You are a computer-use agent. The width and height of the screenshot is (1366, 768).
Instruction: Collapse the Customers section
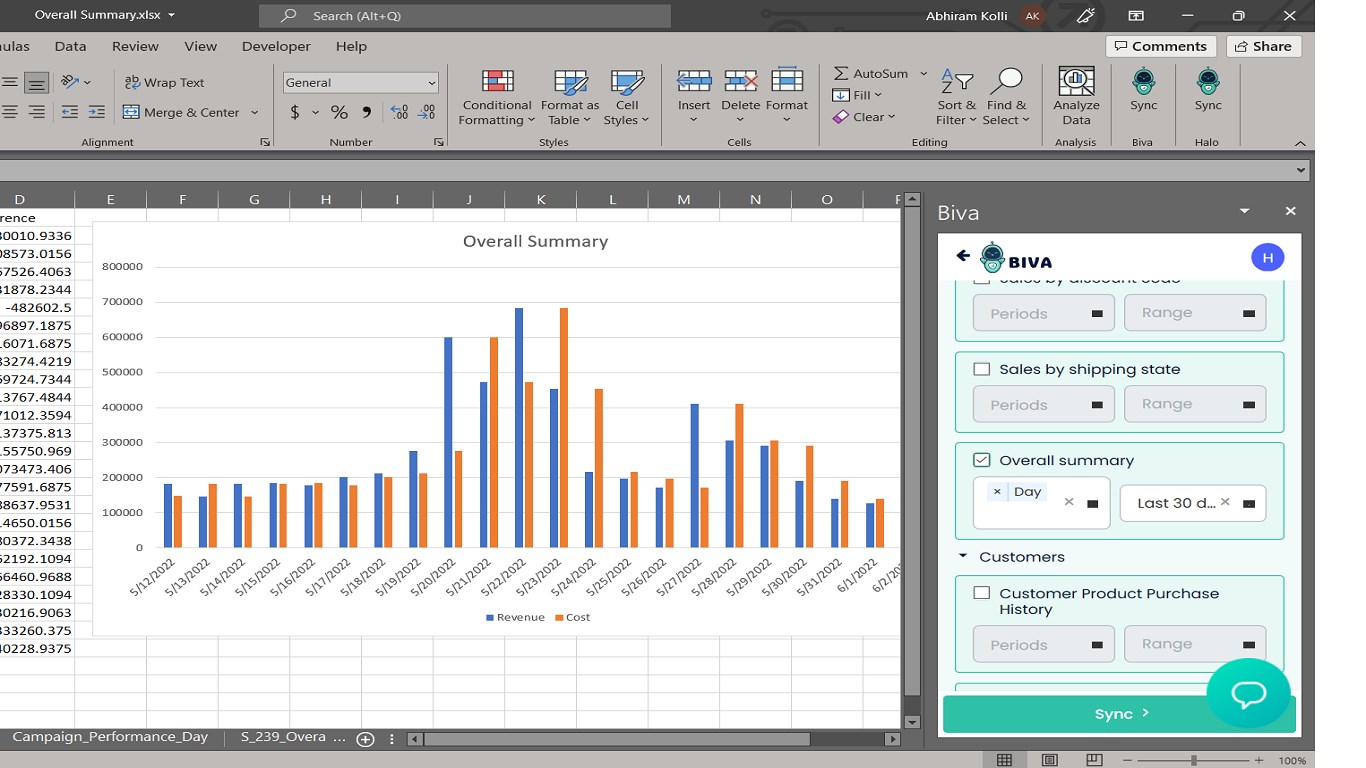[x=963, y=557]
